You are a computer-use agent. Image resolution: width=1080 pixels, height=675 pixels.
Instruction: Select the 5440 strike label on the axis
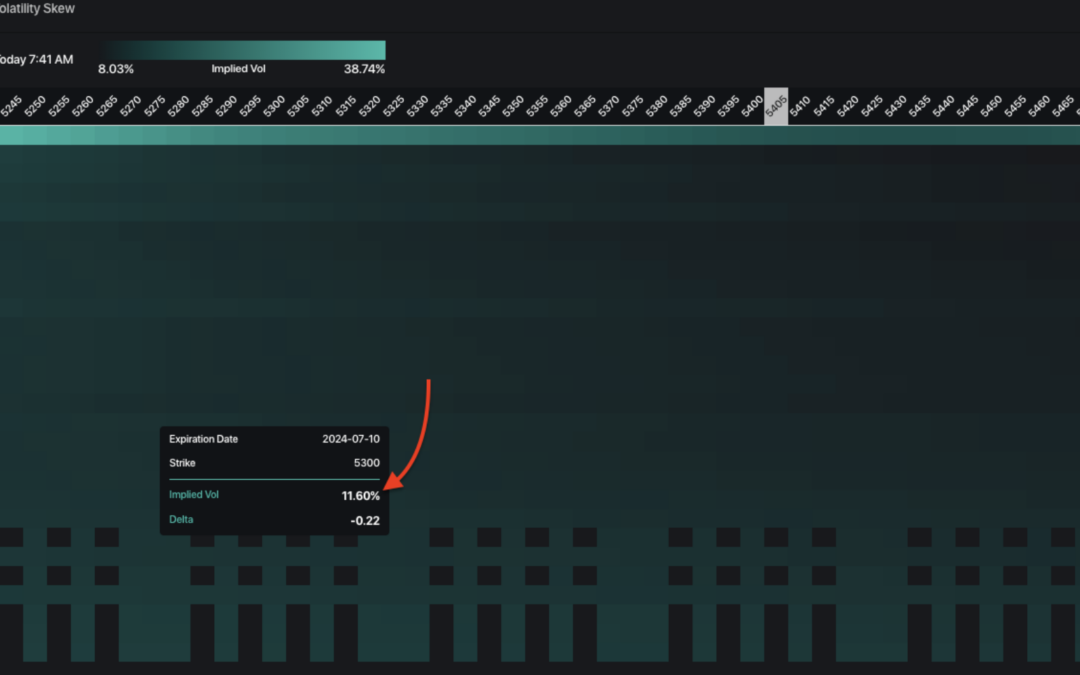(x=943, y=106)
